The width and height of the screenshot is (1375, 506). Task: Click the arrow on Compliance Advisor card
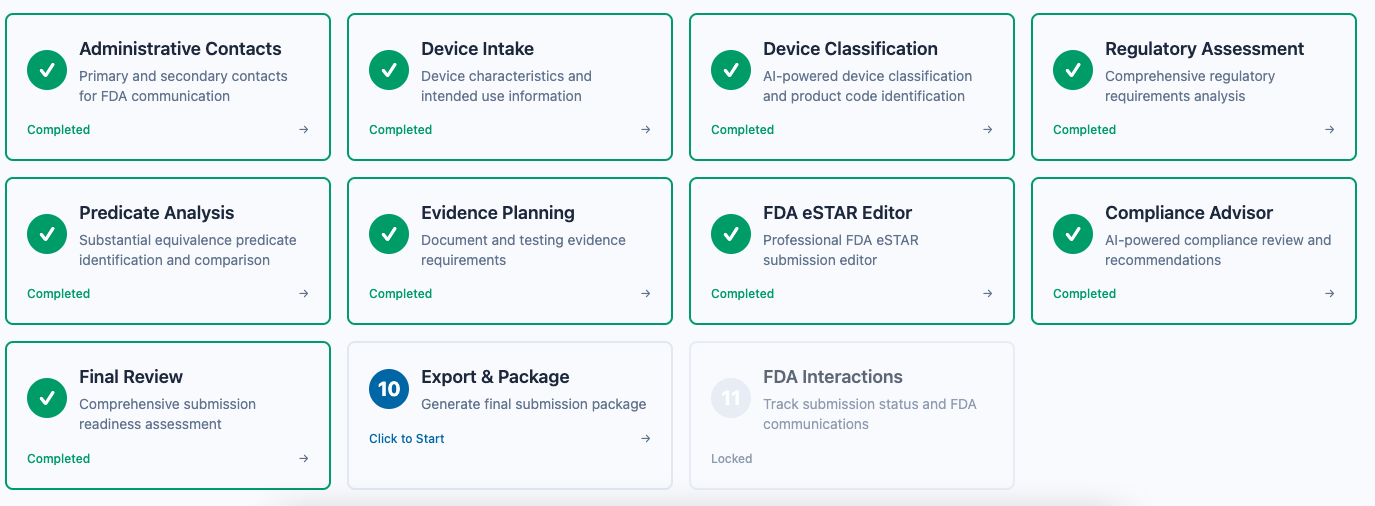[1330, 294]
